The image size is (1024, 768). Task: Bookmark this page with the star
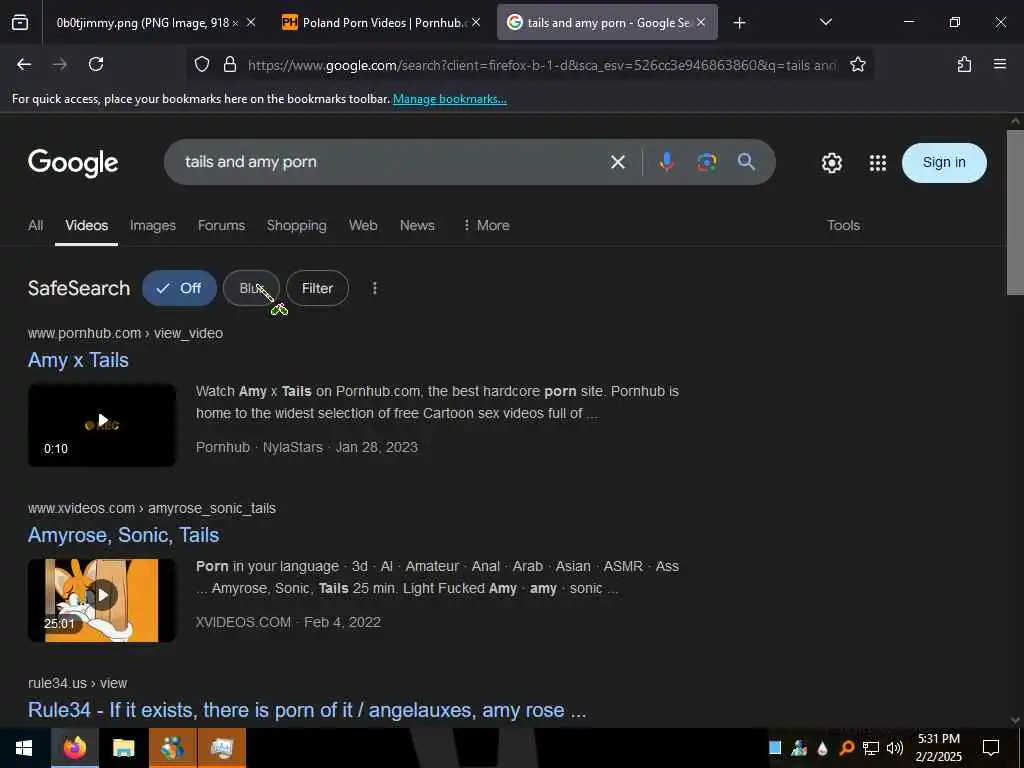coord(857,65)
